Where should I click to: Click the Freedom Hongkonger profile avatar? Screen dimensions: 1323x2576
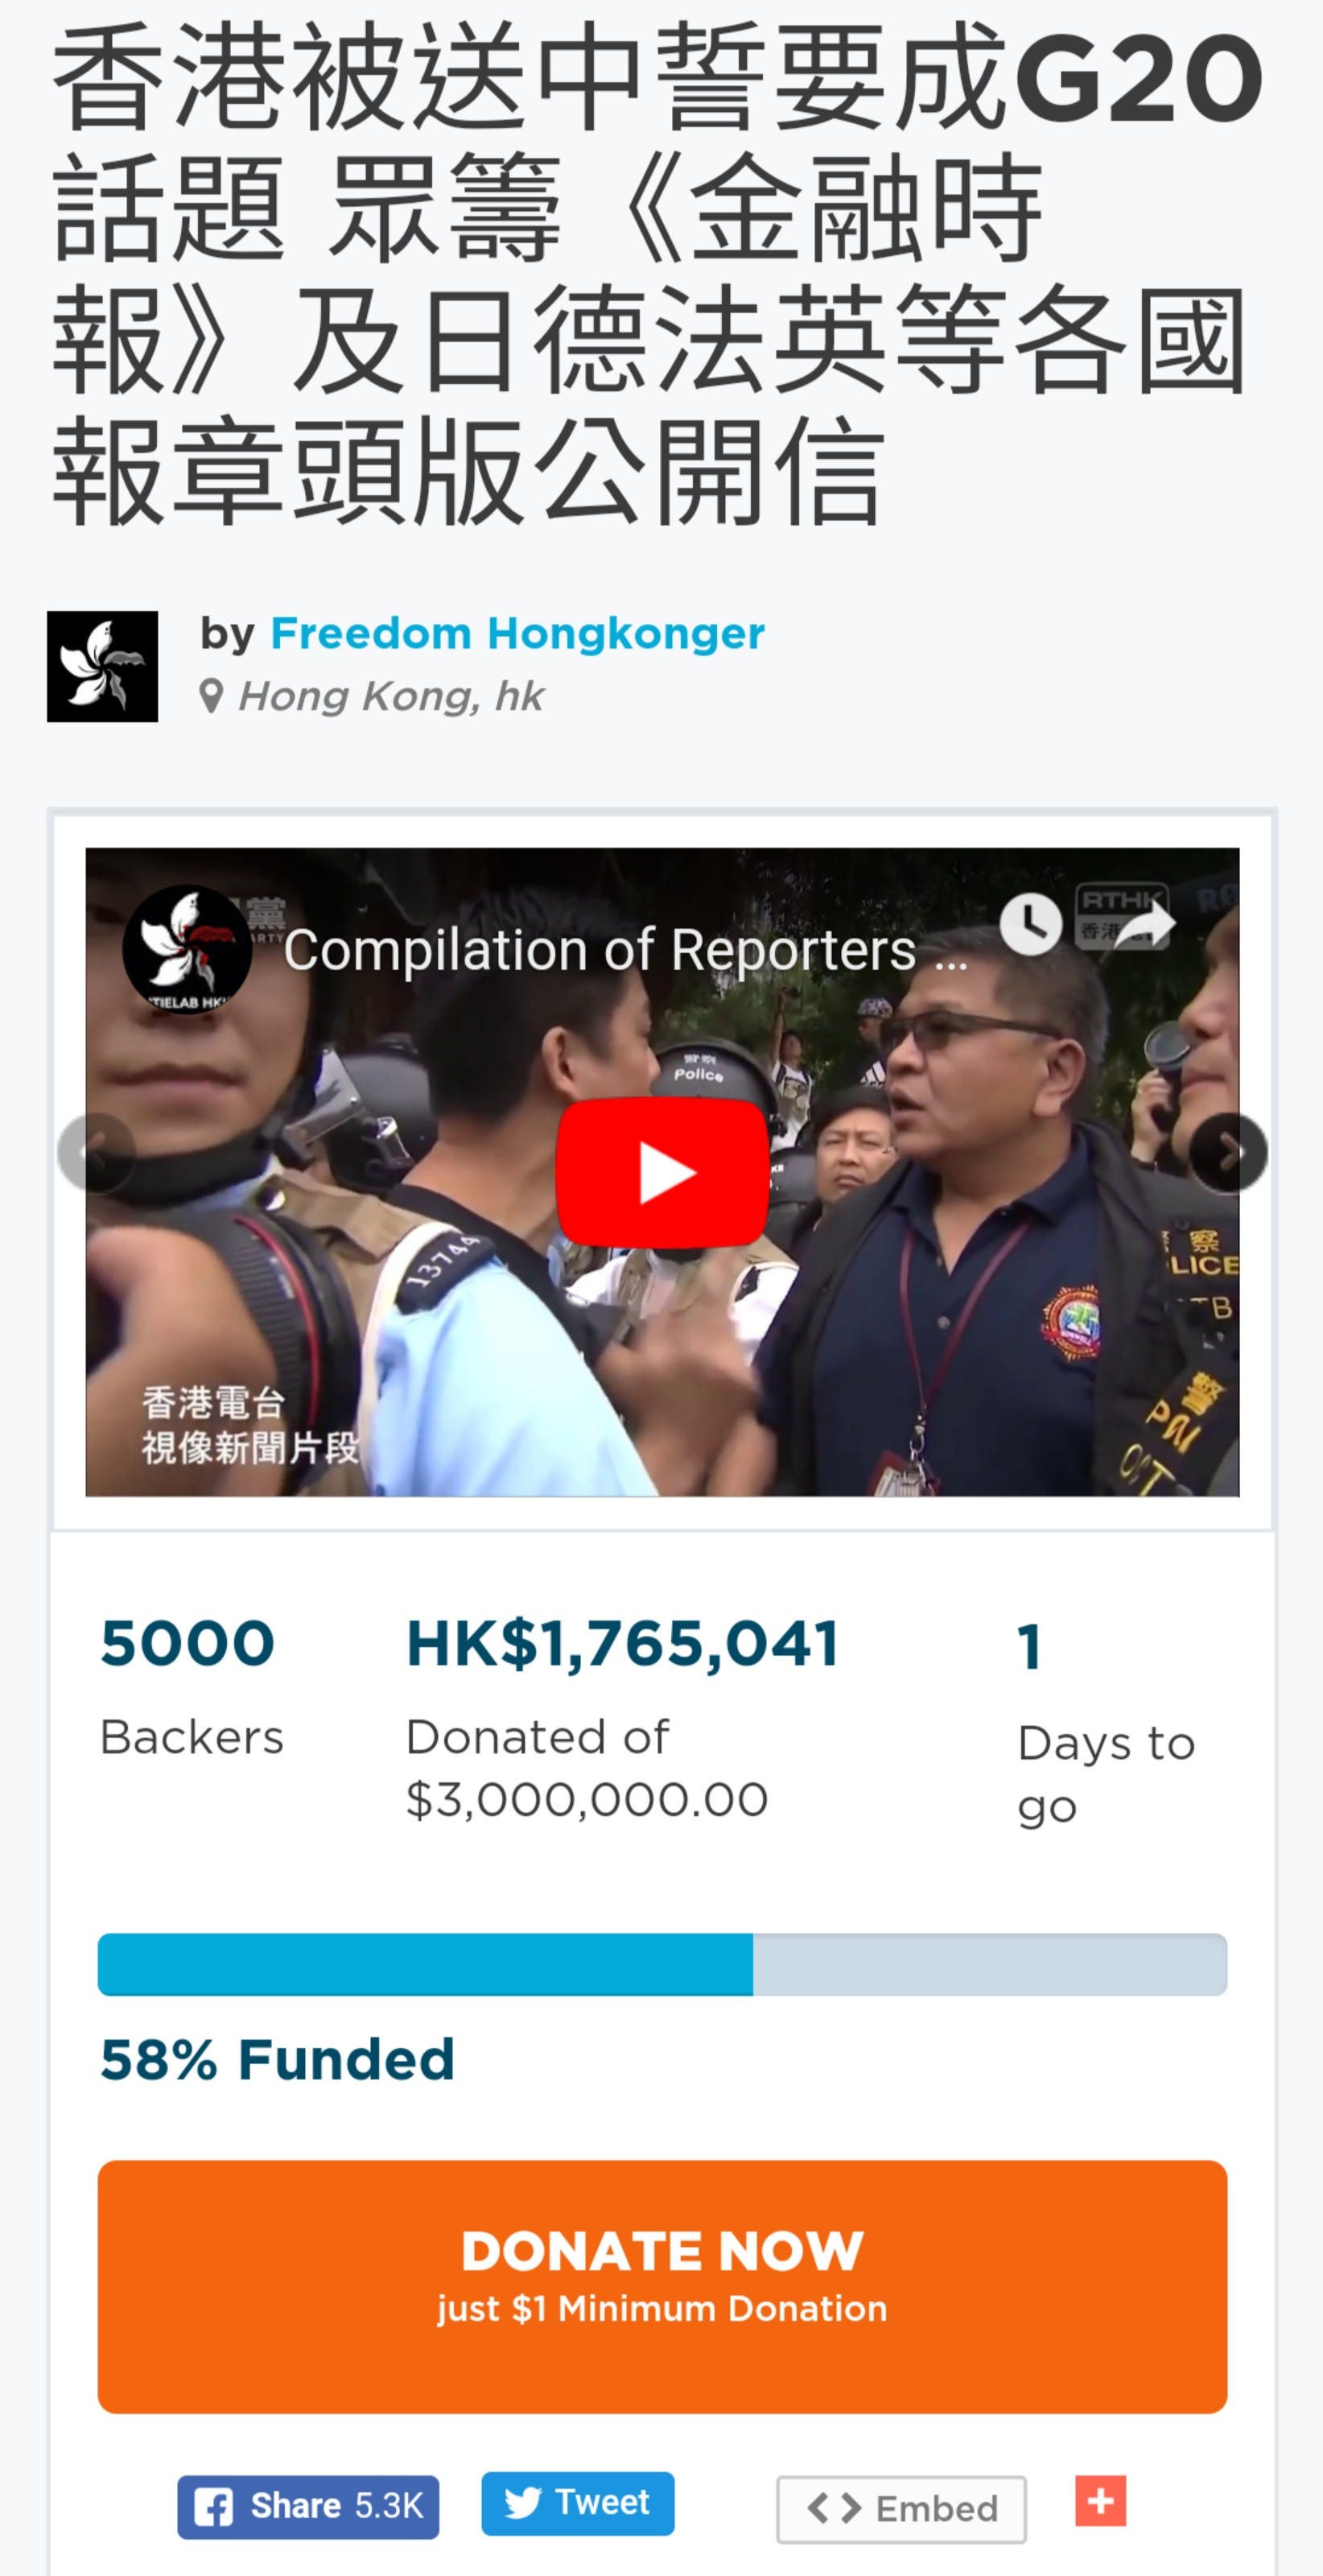coord(102,666)
